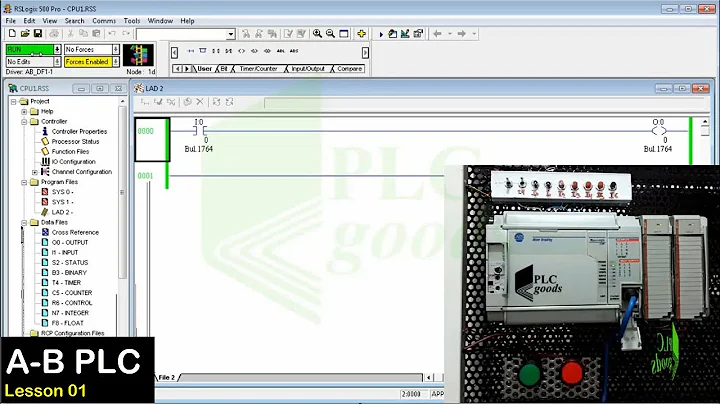The width and height of the screenshot is (720, 404).
Task: Open the O0 - OUTPUT data file
Action: click(x=70, y=242)
